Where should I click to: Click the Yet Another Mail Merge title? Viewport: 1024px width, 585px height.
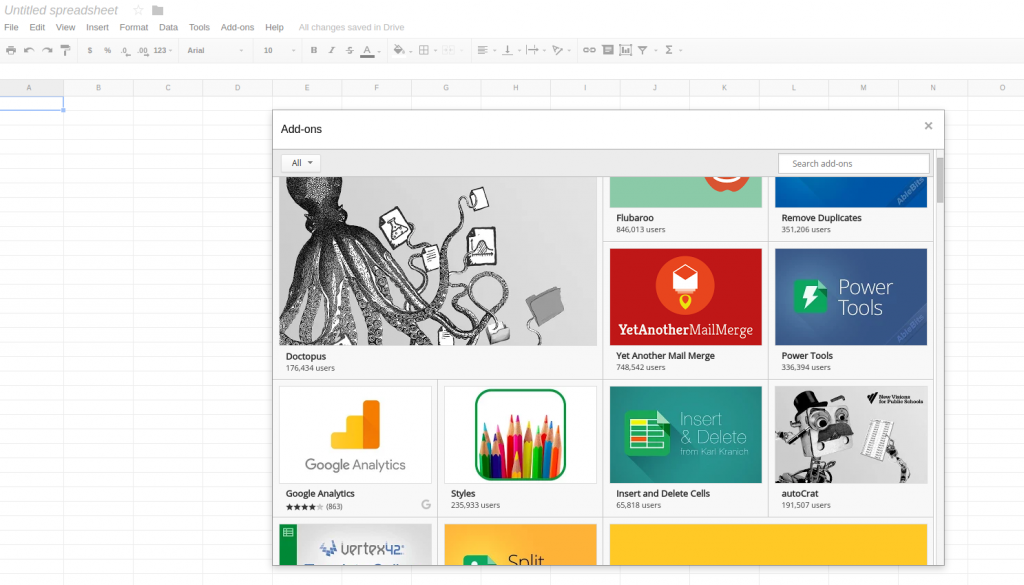click(x=665, y=356)
